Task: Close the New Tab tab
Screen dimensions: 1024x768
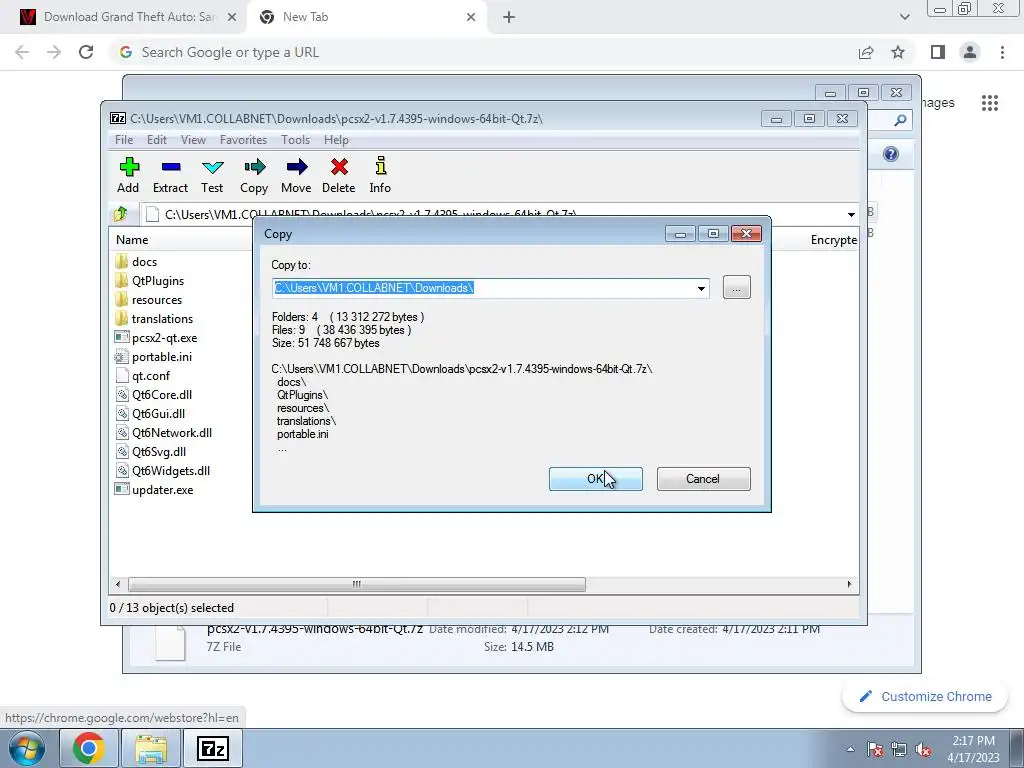Action: pos(471,17)
